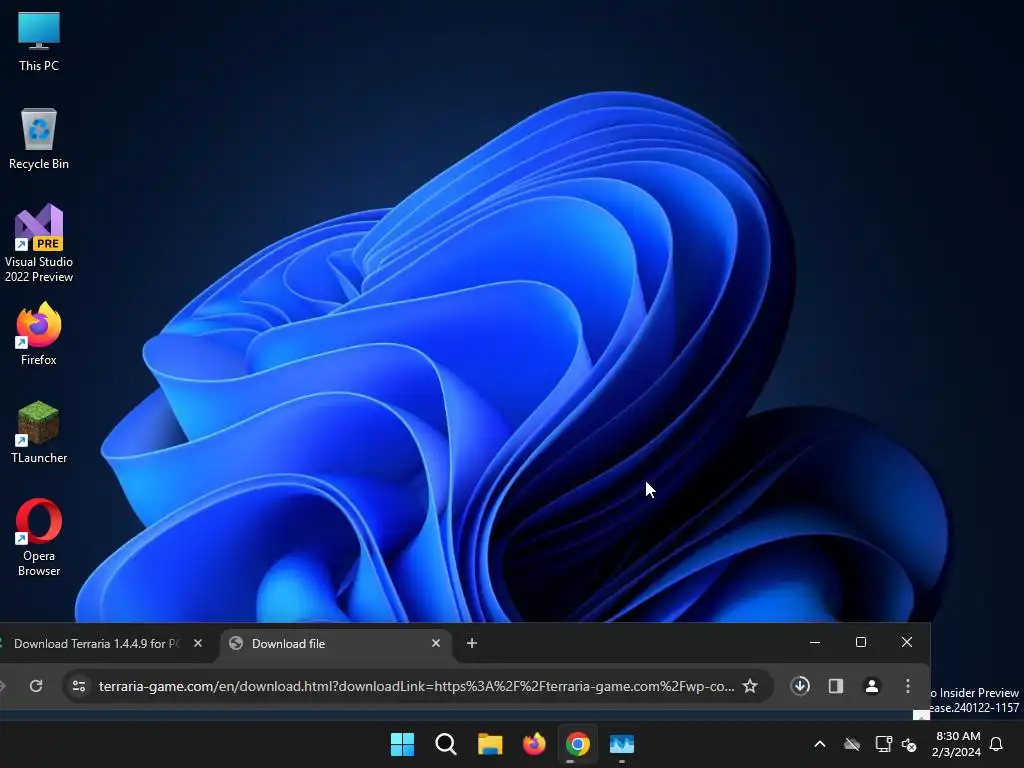Open Firefox from the taskbar
The width and height of the screenshot is (1024, 768).
[x=534, y=744]
